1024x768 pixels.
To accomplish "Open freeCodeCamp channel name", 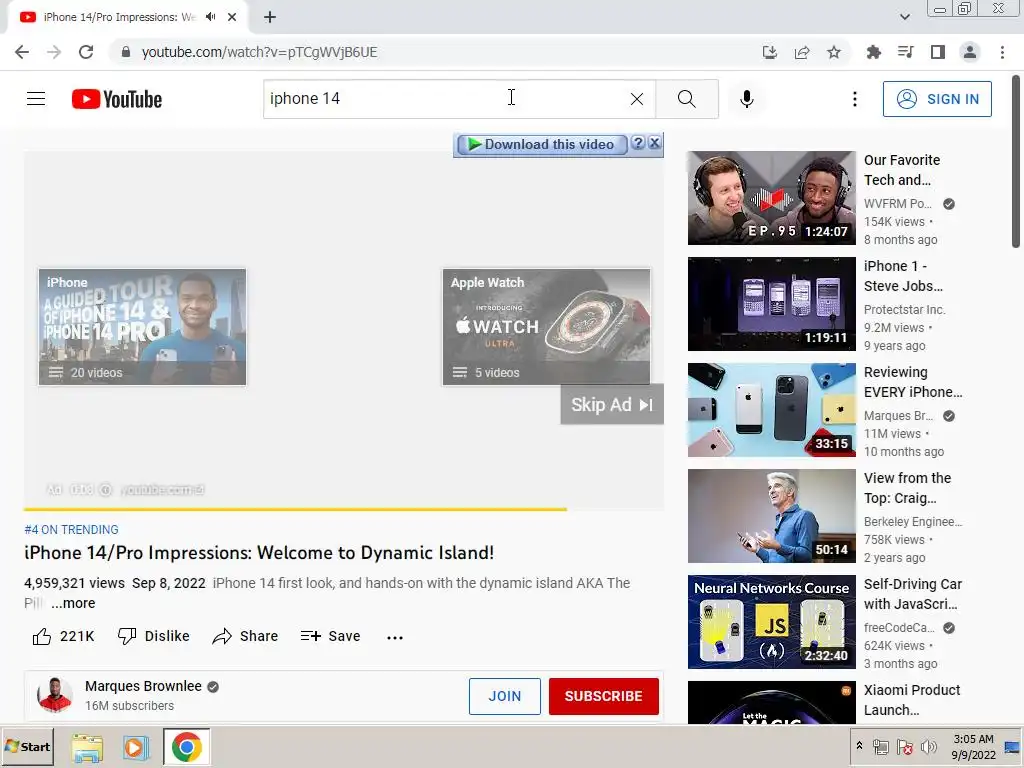I will tap(899, 628).
